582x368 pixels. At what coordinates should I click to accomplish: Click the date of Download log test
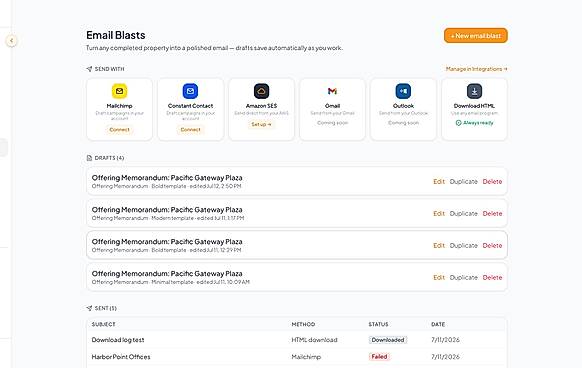445,340
